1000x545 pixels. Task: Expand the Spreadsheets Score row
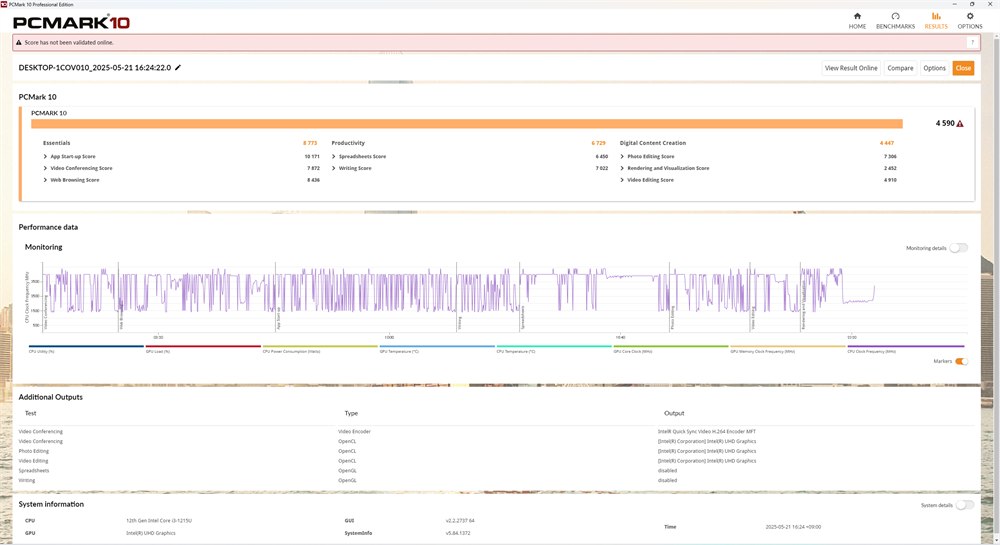pyautogui.click(x=334, y=157)
